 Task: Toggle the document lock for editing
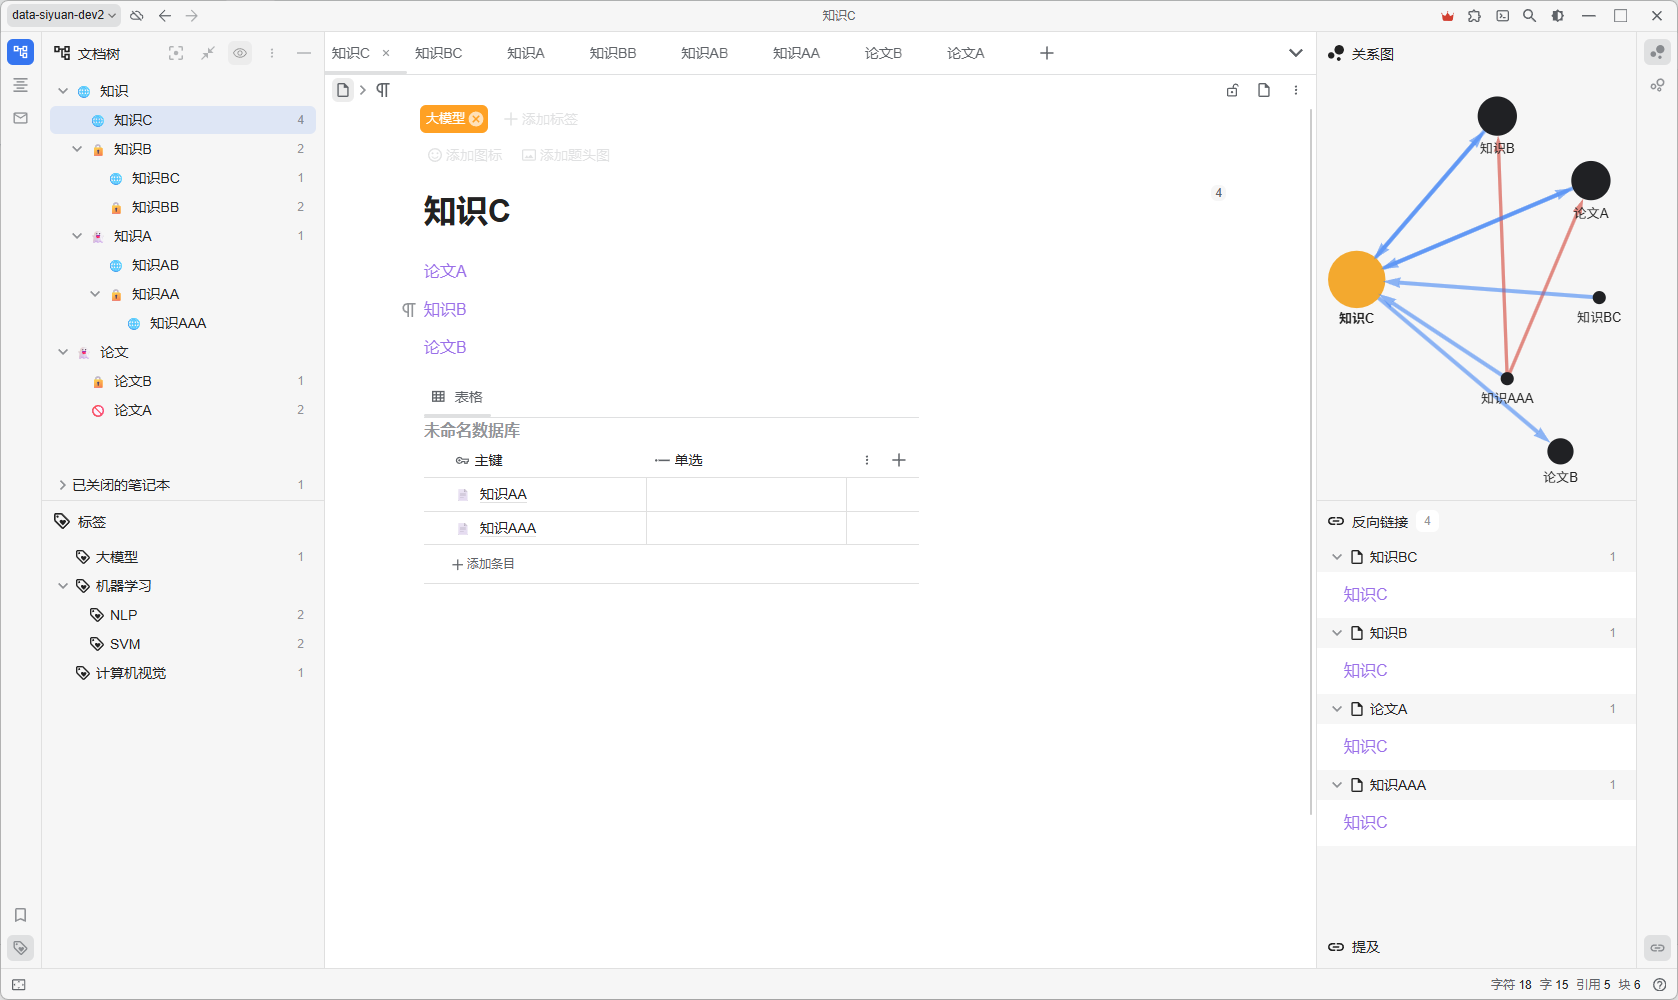1232,90
